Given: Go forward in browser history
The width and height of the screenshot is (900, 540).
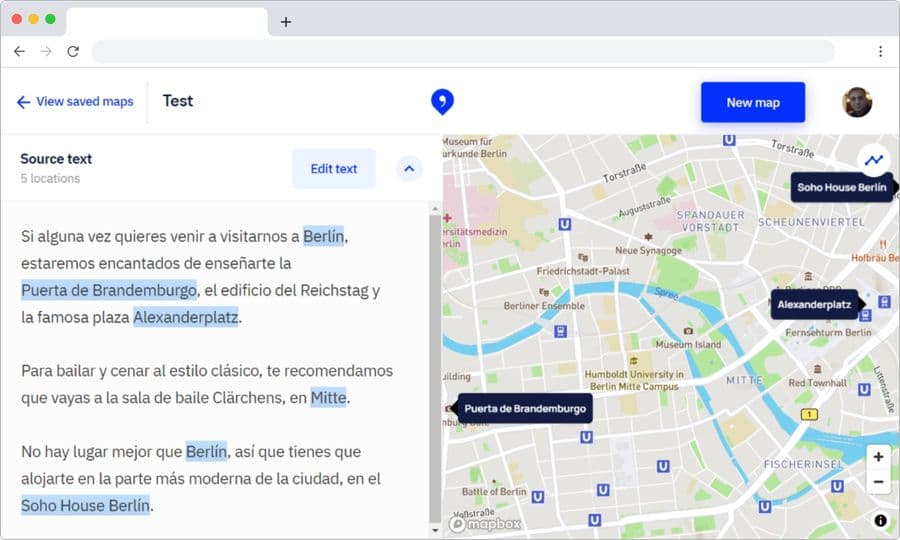Looking at the screenshot, I should (46, 51).
